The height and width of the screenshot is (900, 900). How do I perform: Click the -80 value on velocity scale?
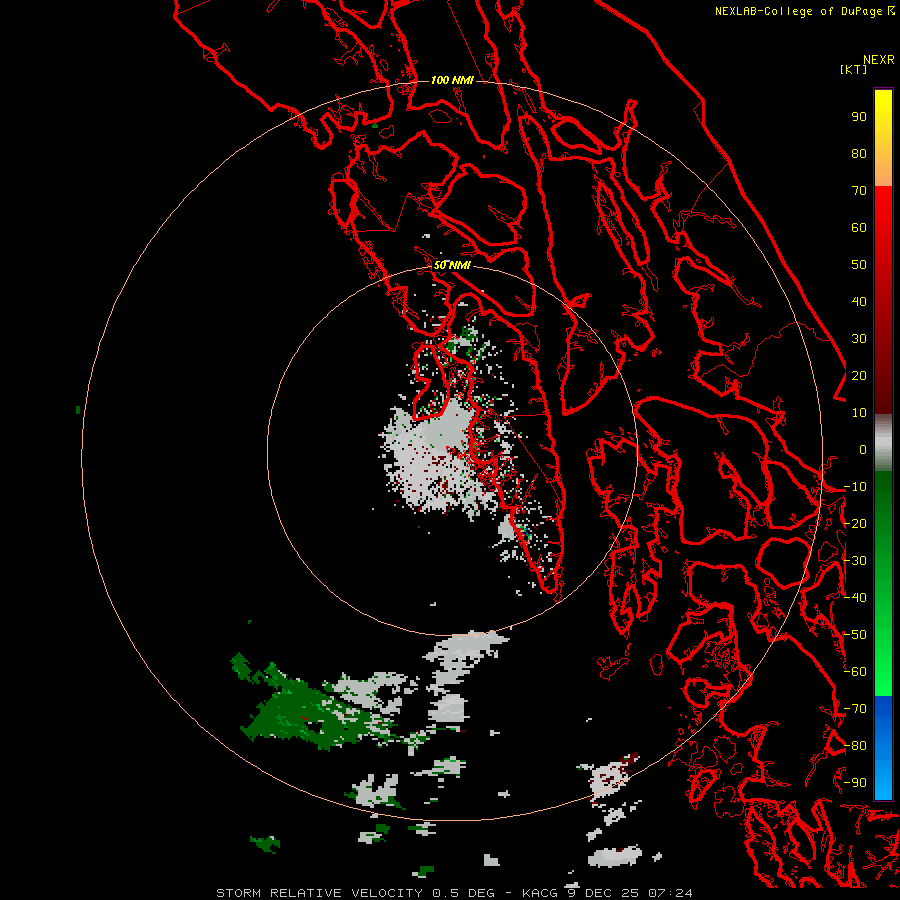pyautogui.click(x=855, y=746)
